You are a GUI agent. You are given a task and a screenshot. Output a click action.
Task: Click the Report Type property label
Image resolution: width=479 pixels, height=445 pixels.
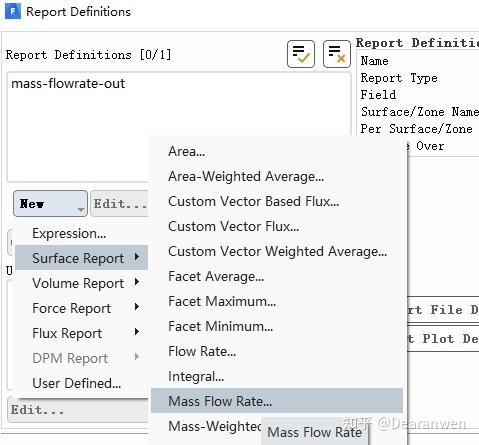coord(399,78)
